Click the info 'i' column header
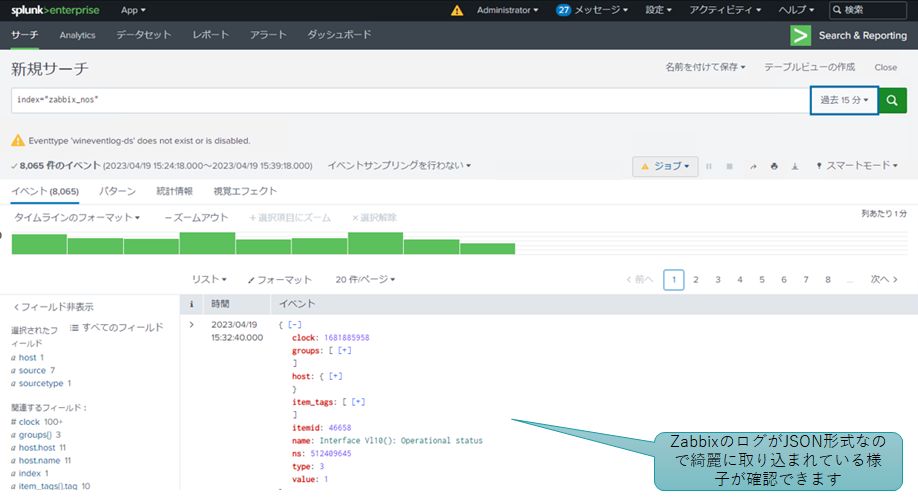The width and height of the screenshot is (918, 500). tap(191, 304)
